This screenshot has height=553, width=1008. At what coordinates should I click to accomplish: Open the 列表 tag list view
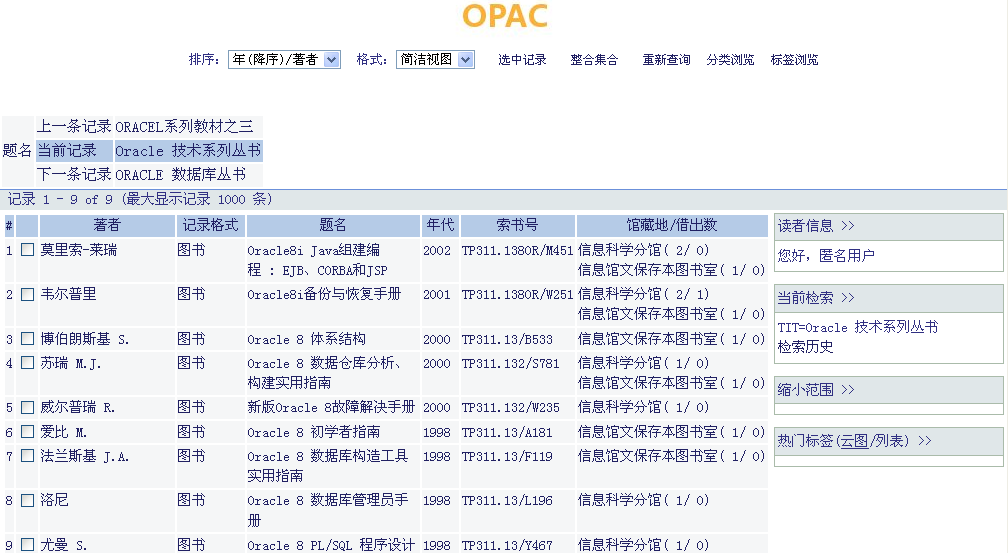[890, 441]
